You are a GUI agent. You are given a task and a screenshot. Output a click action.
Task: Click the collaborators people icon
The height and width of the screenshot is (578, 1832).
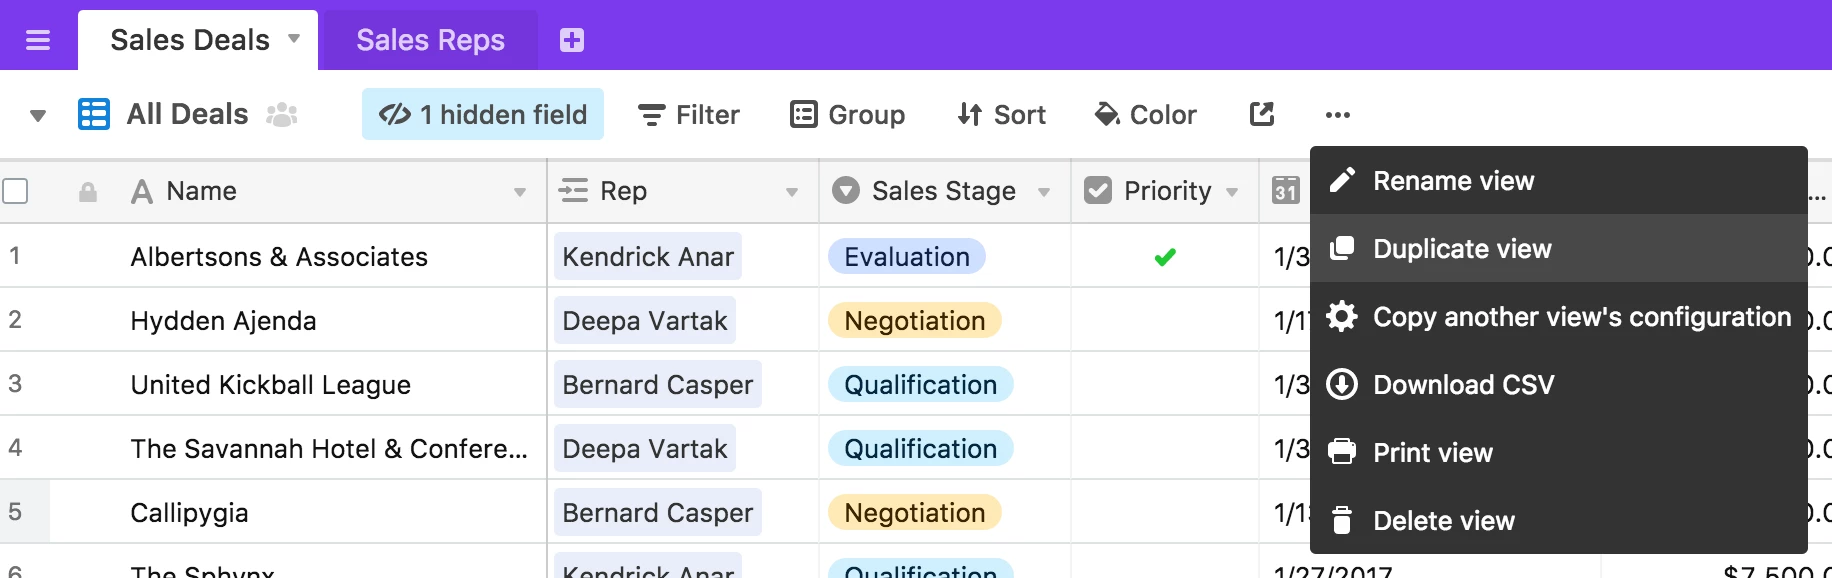pyautogui.click(x=282, y=115)
